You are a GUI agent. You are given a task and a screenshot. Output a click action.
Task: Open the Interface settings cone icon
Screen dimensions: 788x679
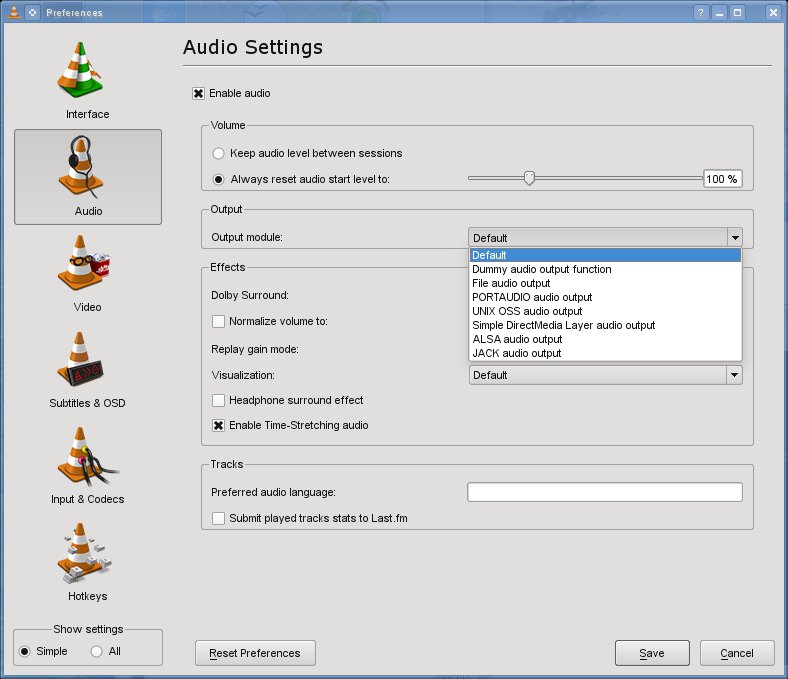click(x=79, y=70)
